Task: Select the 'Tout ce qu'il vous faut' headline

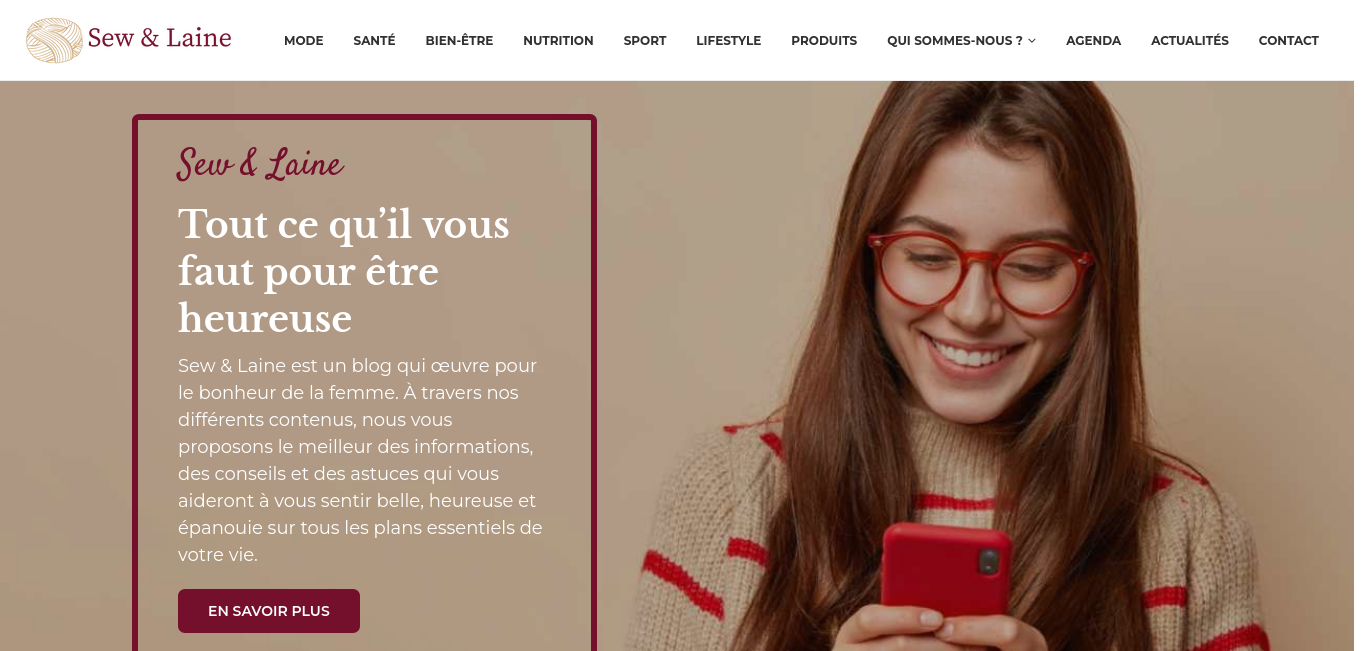Action: [x=344, y=271]
